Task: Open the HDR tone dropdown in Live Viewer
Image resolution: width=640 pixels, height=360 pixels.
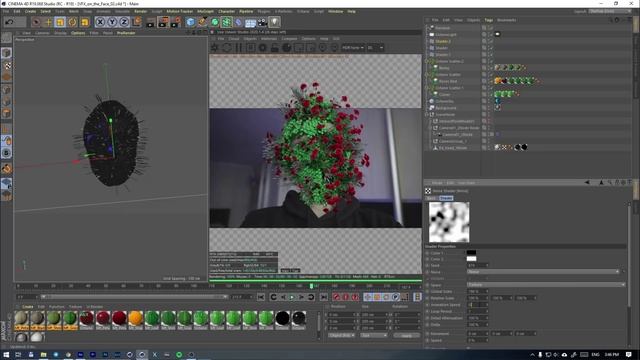Action: tap(353, 48)
